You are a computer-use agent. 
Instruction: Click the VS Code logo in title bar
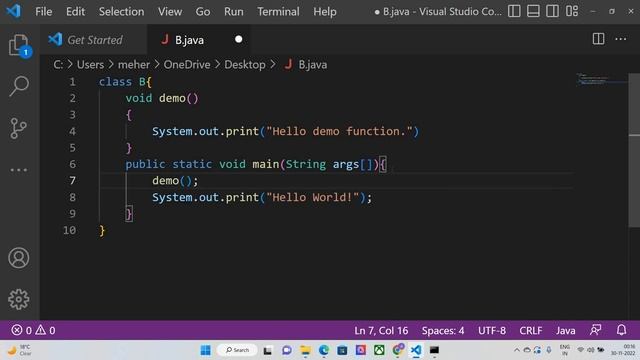pyautogui.click(x=13, y=11)
